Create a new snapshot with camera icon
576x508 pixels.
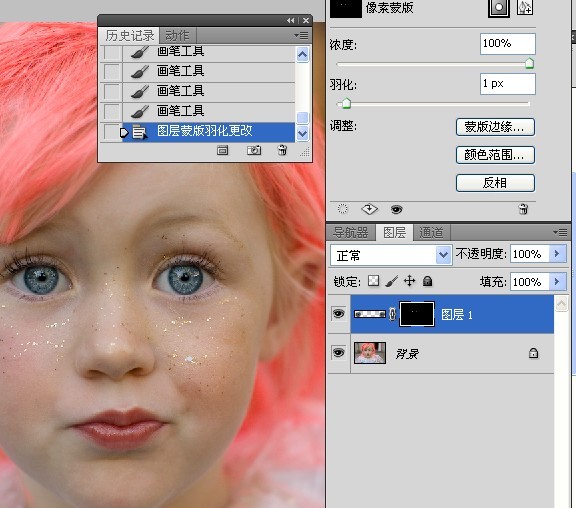point(254,150)
